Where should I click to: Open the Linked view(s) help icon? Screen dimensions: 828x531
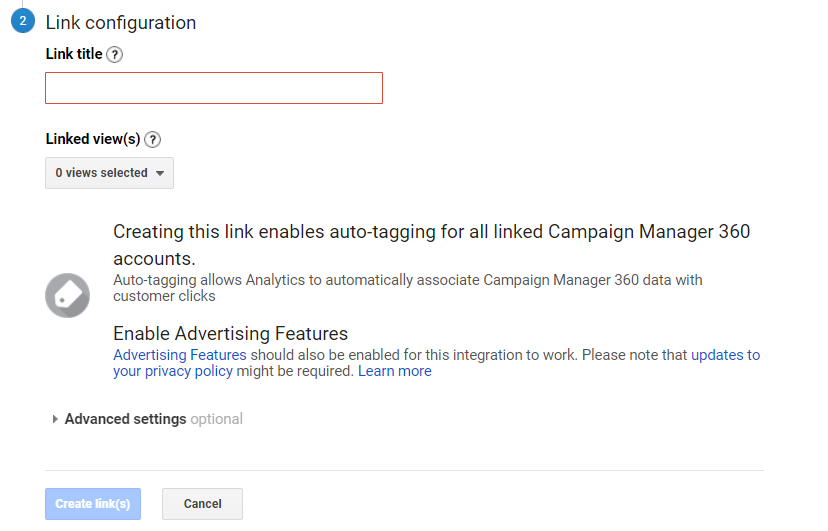click(153, 140)
